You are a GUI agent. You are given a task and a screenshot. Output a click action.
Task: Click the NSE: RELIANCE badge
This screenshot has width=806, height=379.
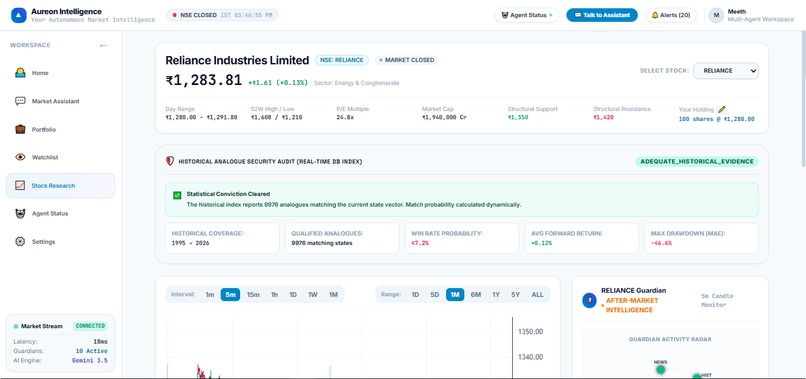coord(342,60)
